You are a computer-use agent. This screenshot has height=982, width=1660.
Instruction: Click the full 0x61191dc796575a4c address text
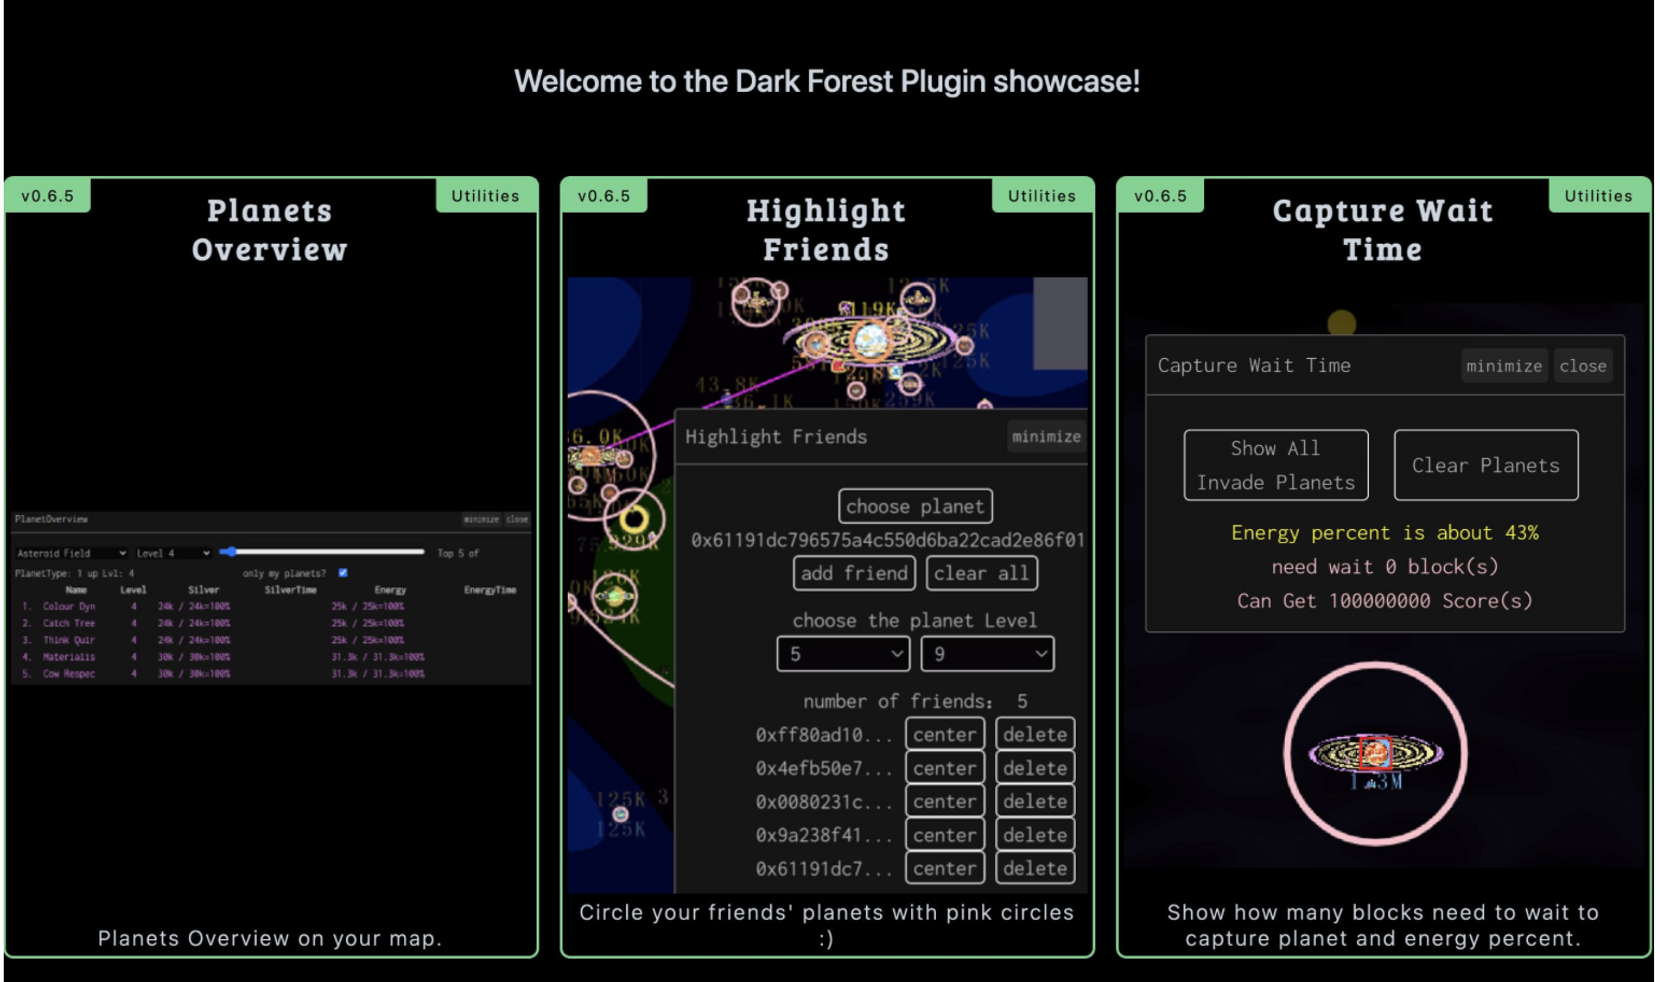click(888, 540)
